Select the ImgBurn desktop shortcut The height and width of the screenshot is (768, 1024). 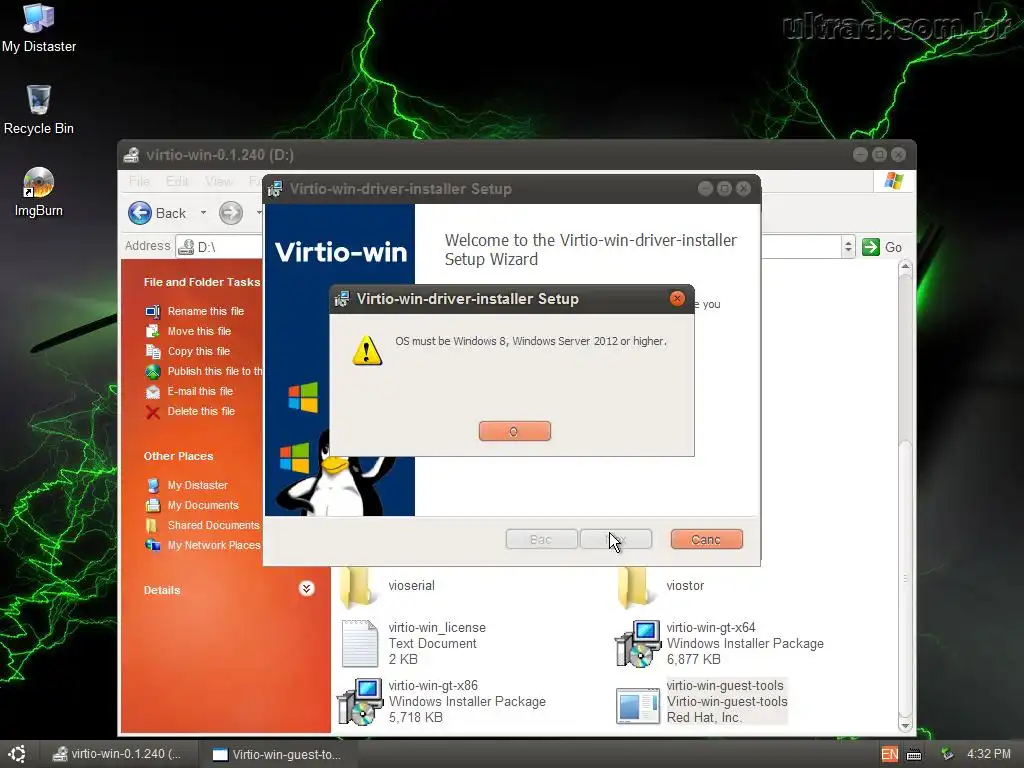pyautogui.click(x=39, y=192)
